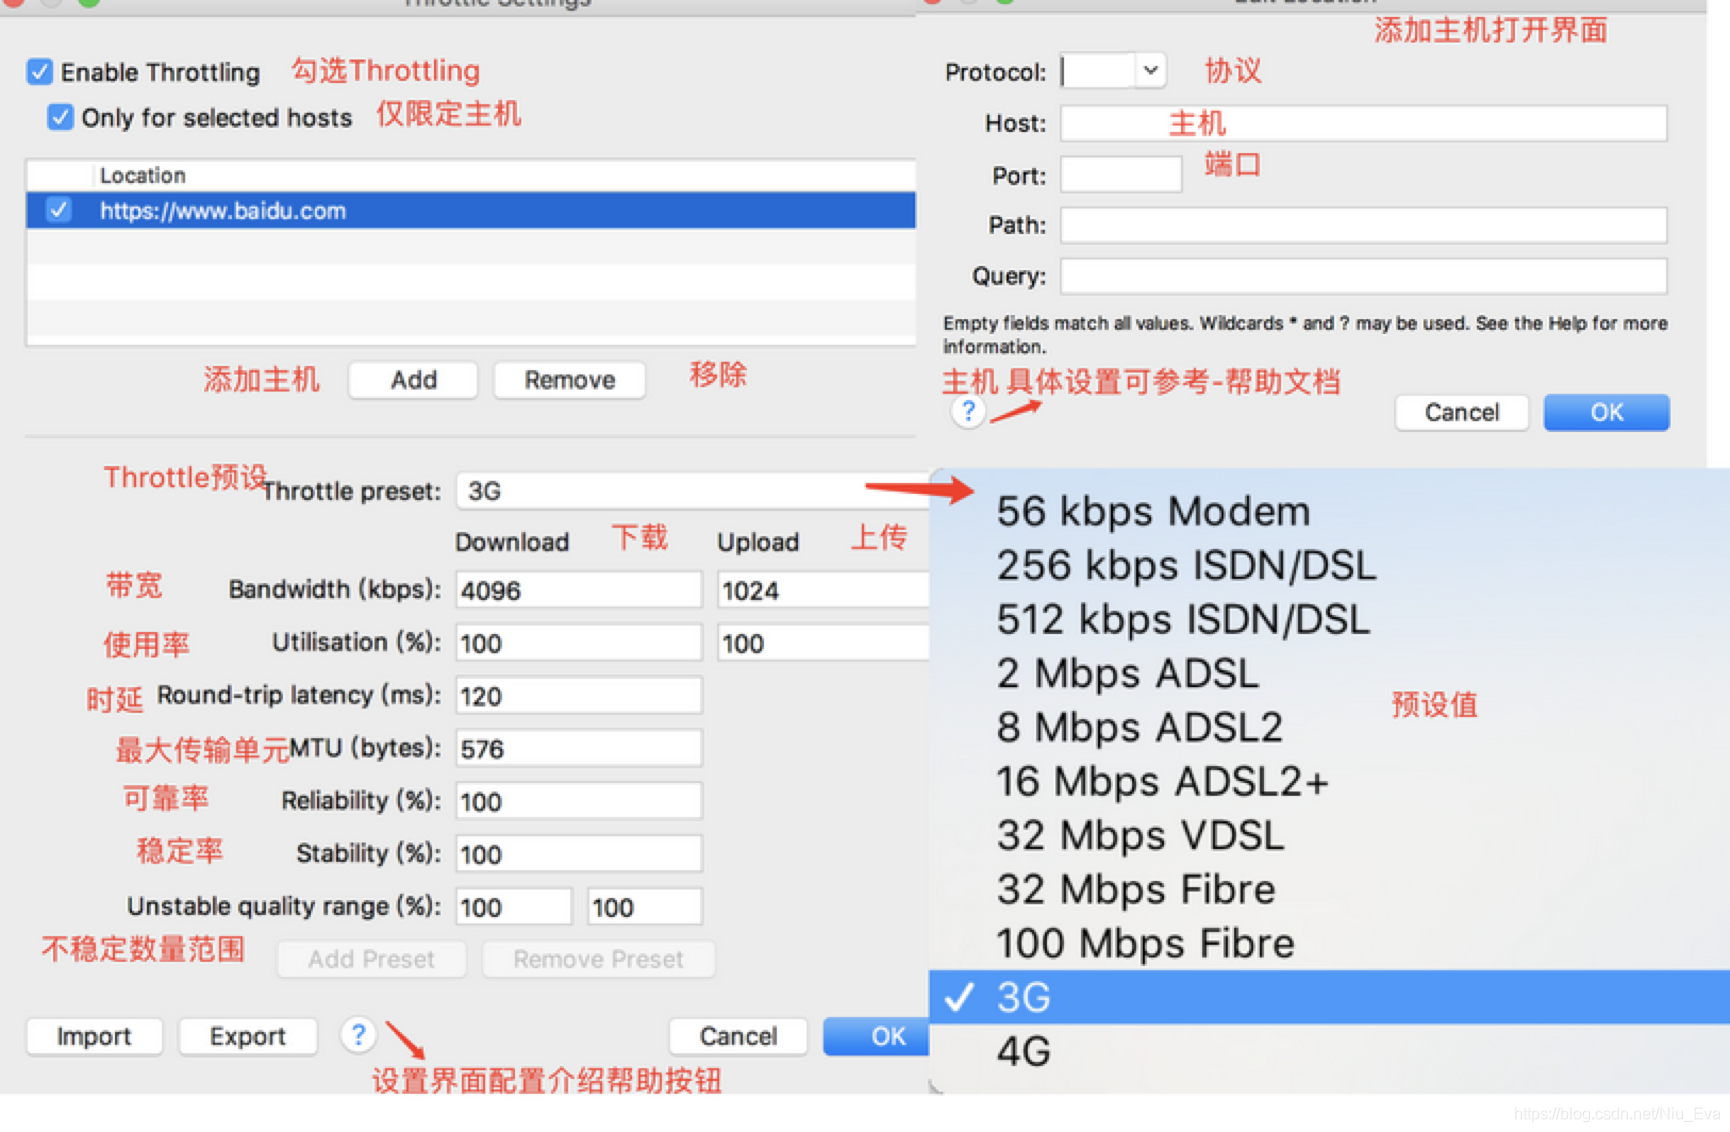Select the https://www.baidu.com location row
The height and width of the screenshot is (1132, 1730).
click(x=471, y=210)
